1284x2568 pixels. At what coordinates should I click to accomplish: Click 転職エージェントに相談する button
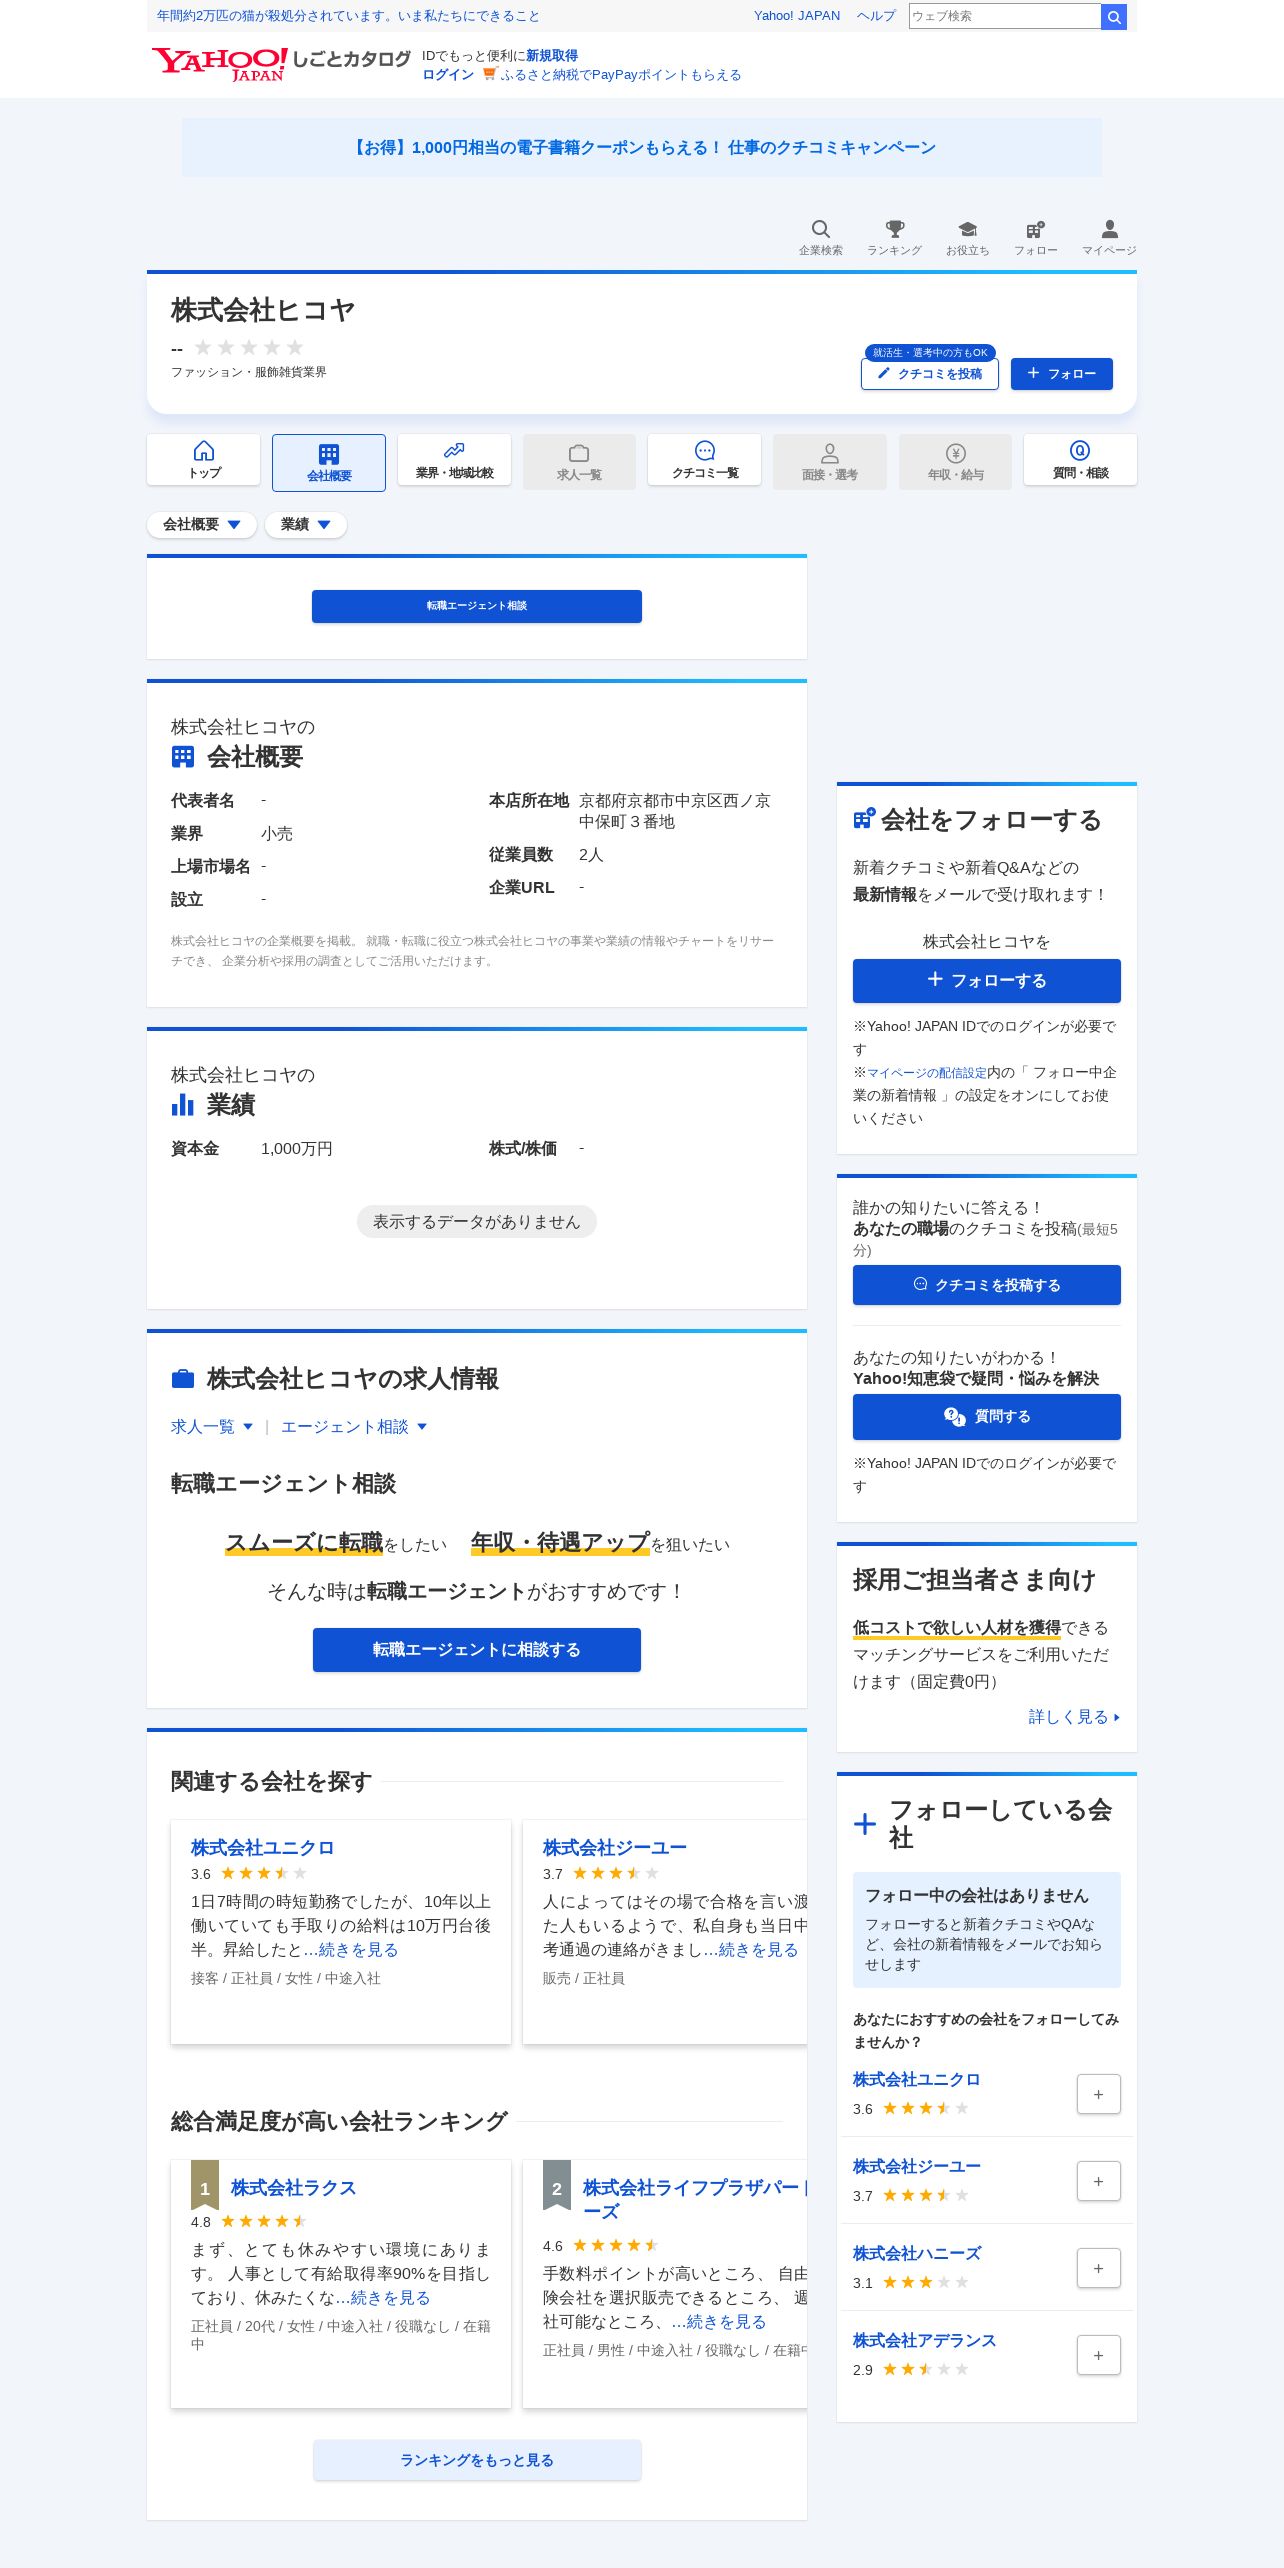[477, 1649]
